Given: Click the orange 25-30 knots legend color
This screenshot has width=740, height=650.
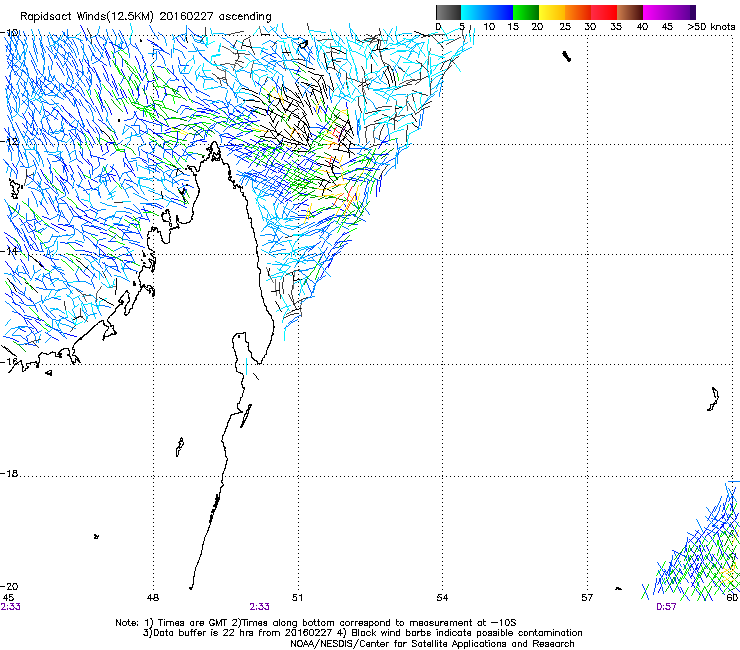Looking at the screenshot, I should [x=578, y=12].
